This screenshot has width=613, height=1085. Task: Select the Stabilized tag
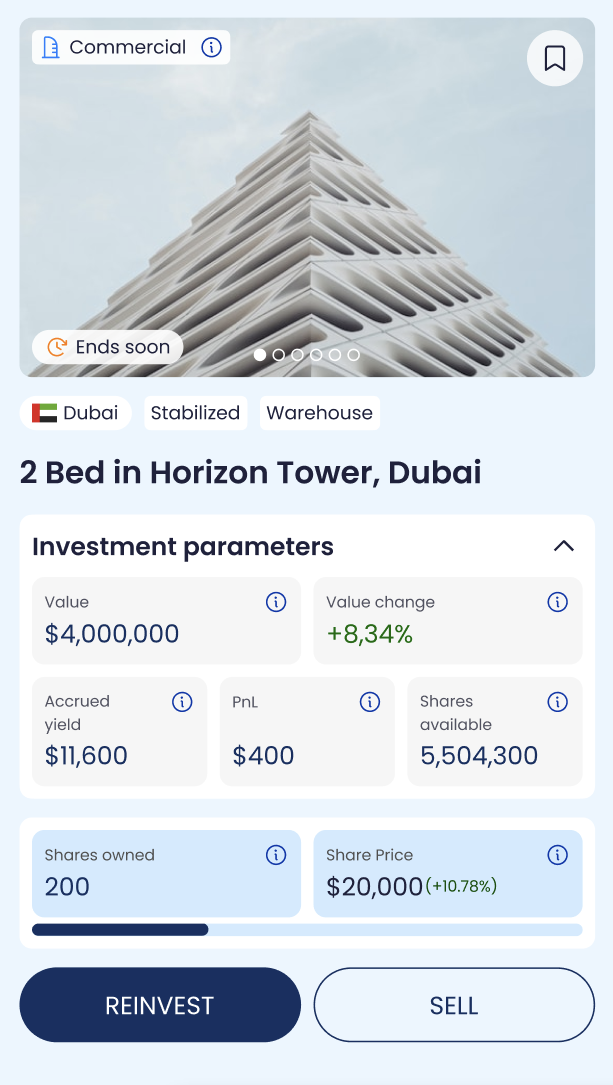(x=196, y=413)
